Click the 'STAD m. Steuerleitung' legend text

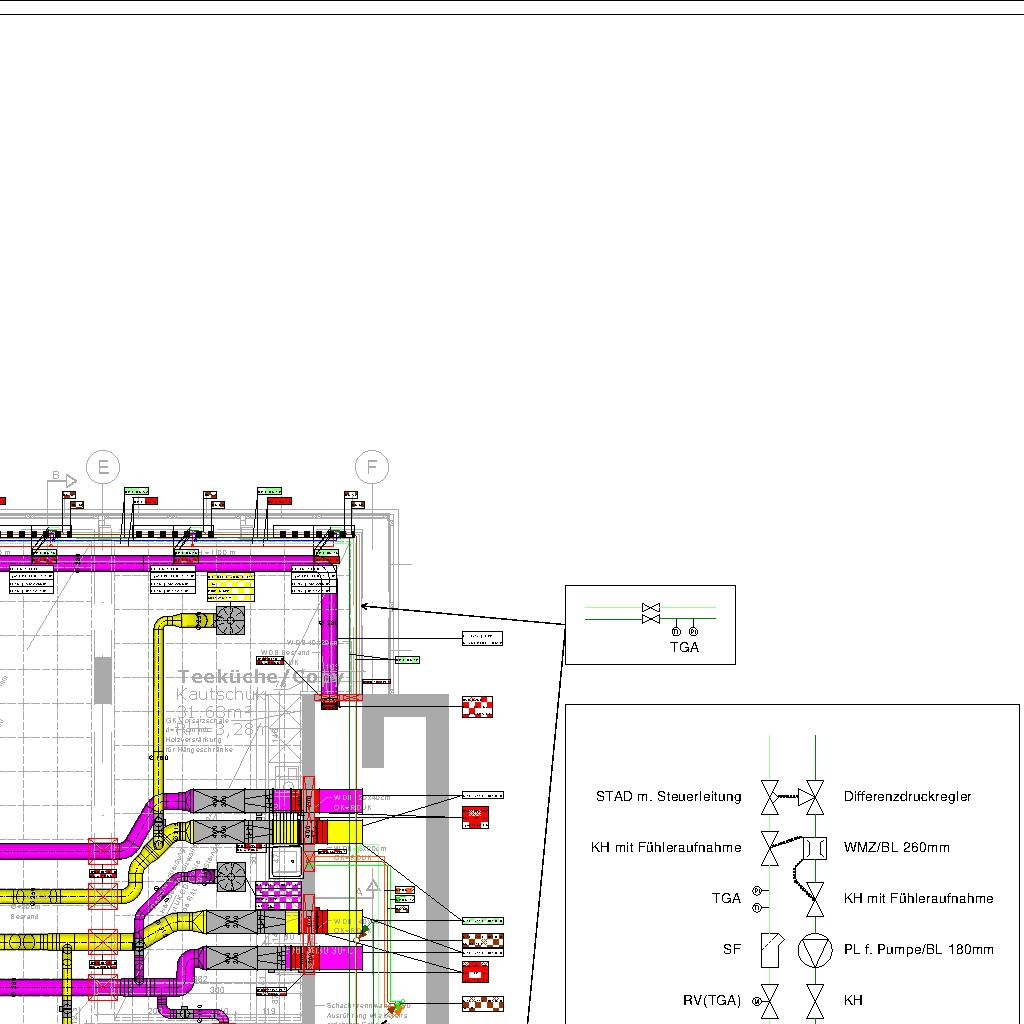(x=669, y=797)
